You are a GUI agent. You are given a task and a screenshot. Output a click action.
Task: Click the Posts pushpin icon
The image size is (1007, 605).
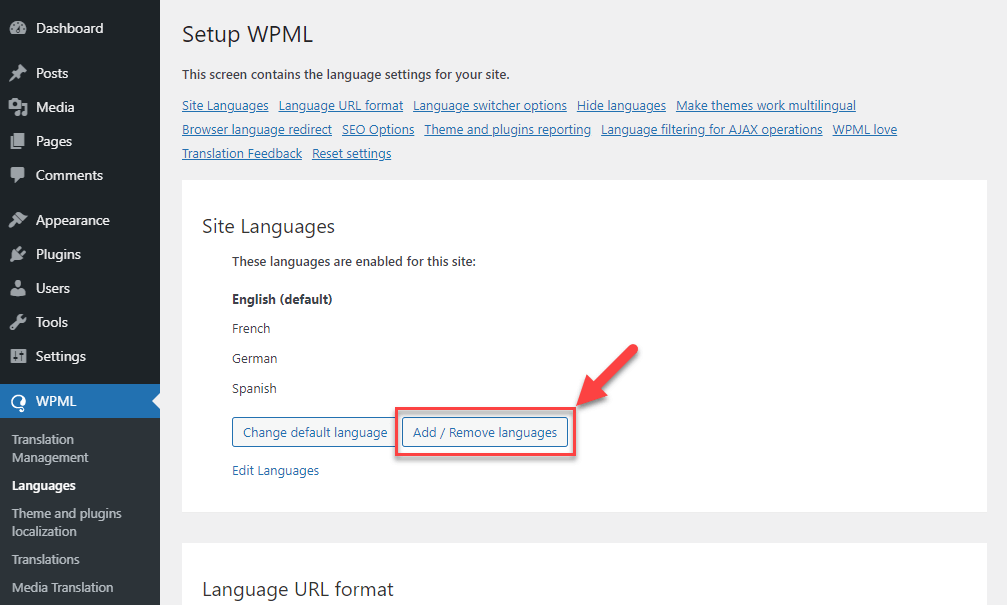click(x=18, y=73)
